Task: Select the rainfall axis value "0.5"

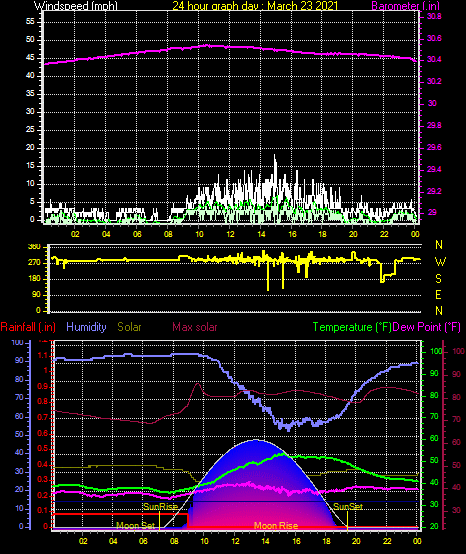Action: (x=43, y=449)
